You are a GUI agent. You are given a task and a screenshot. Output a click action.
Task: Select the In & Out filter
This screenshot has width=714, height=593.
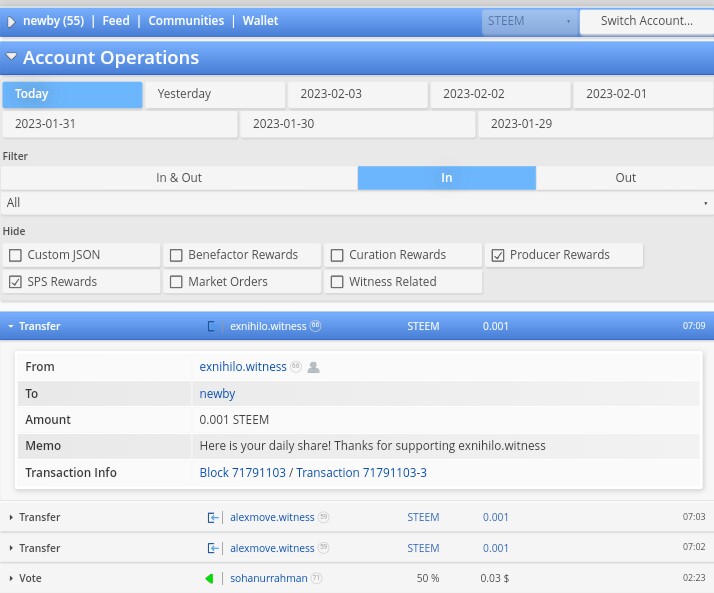click(179, 178)
